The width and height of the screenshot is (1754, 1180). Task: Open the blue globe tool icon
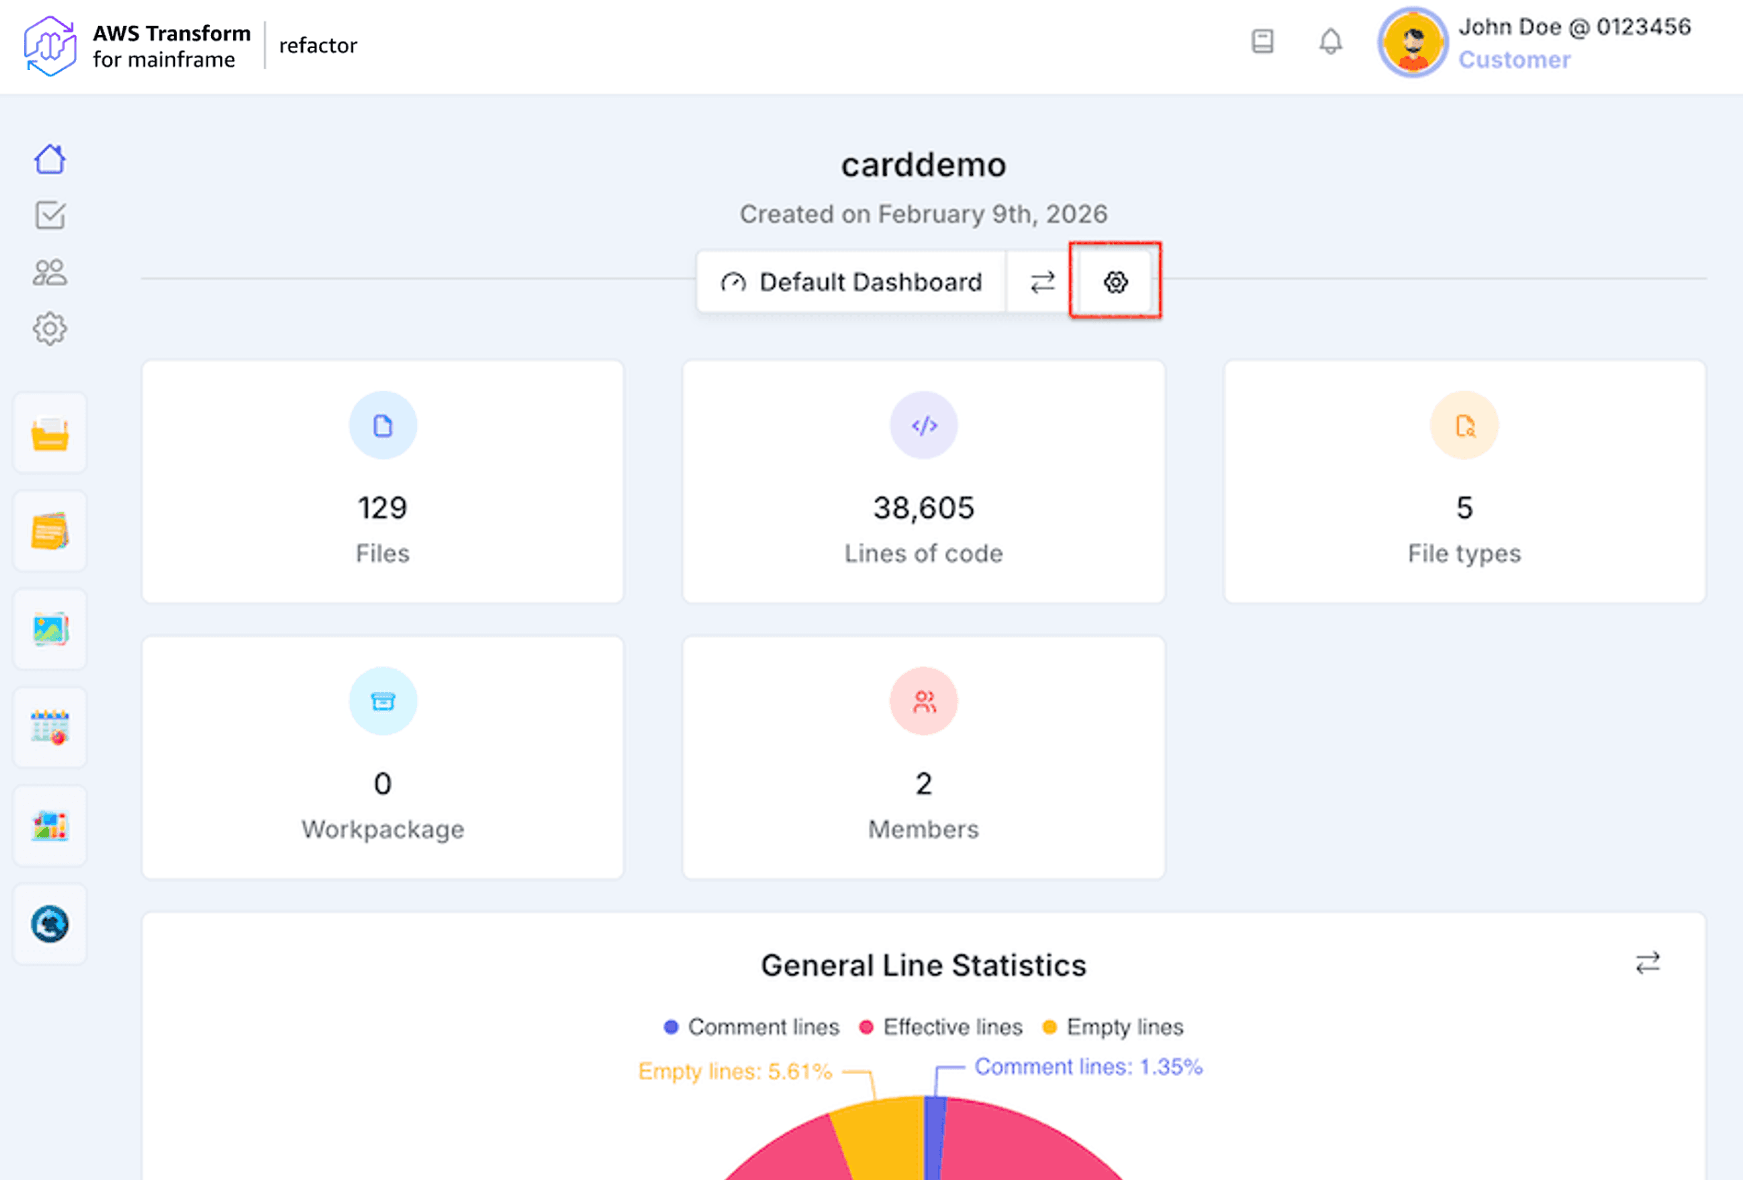pos(50,924)
